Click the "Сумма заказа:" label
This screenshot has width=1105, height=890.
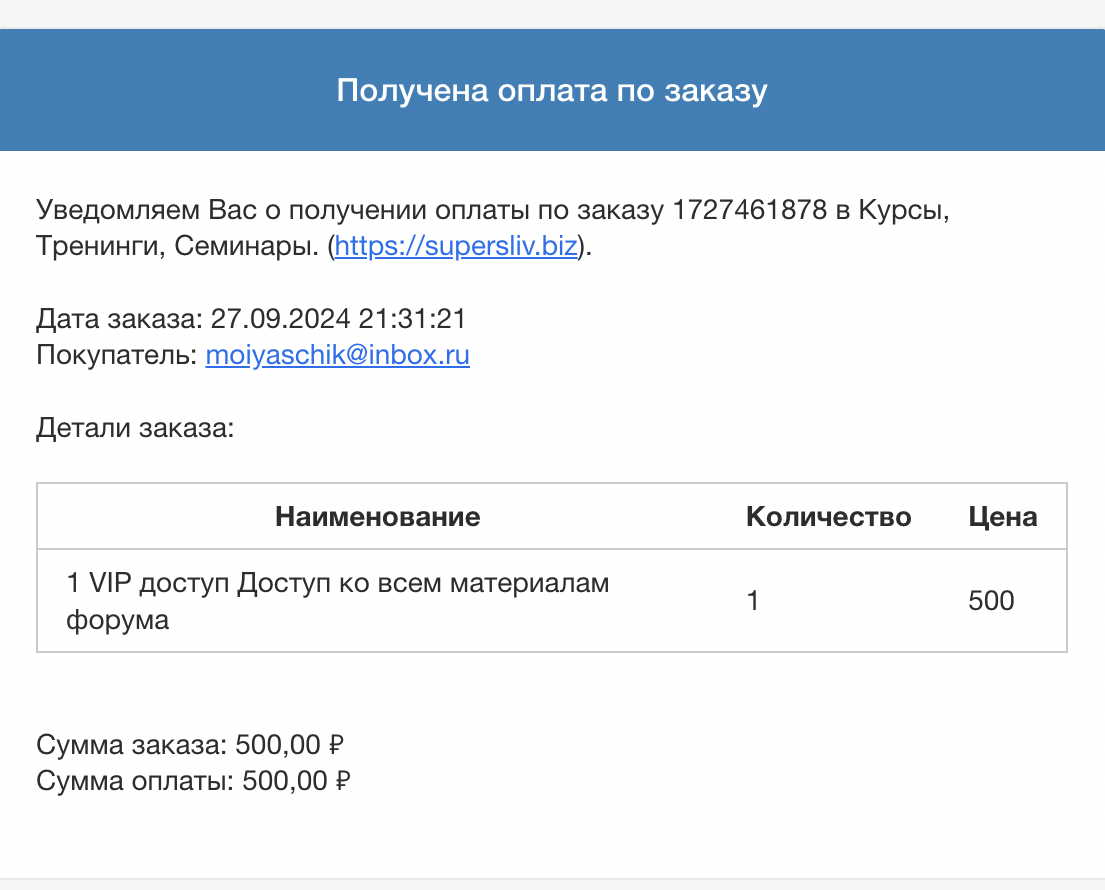[132, 745]
